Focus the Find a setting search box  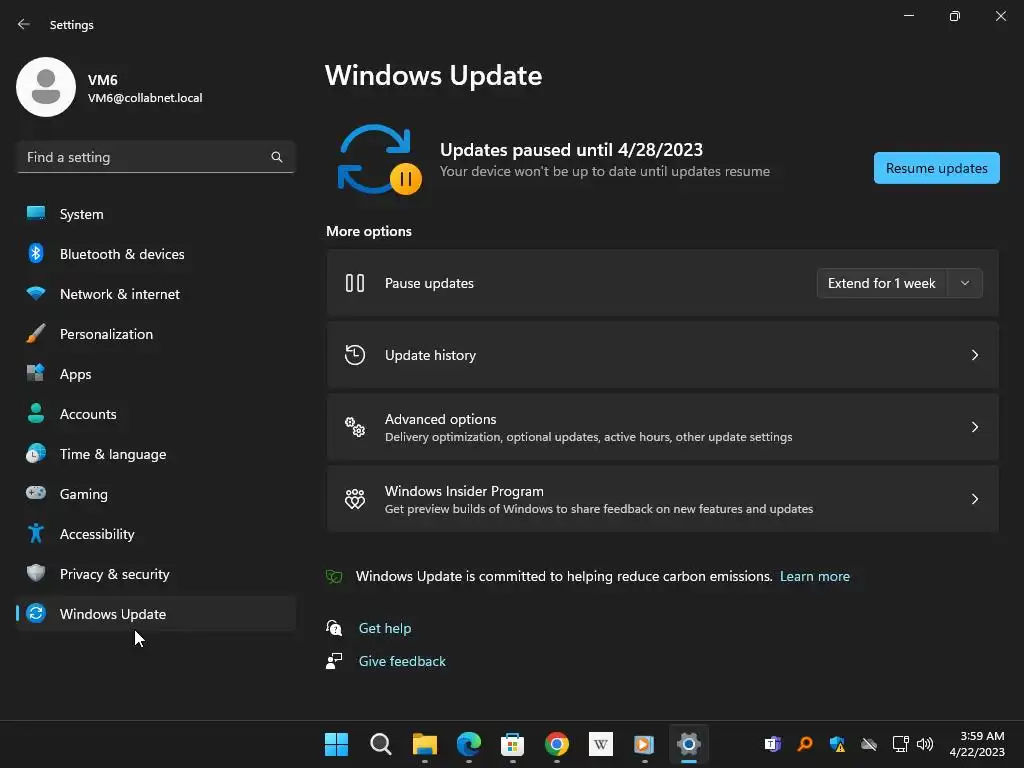pos(156,157)
